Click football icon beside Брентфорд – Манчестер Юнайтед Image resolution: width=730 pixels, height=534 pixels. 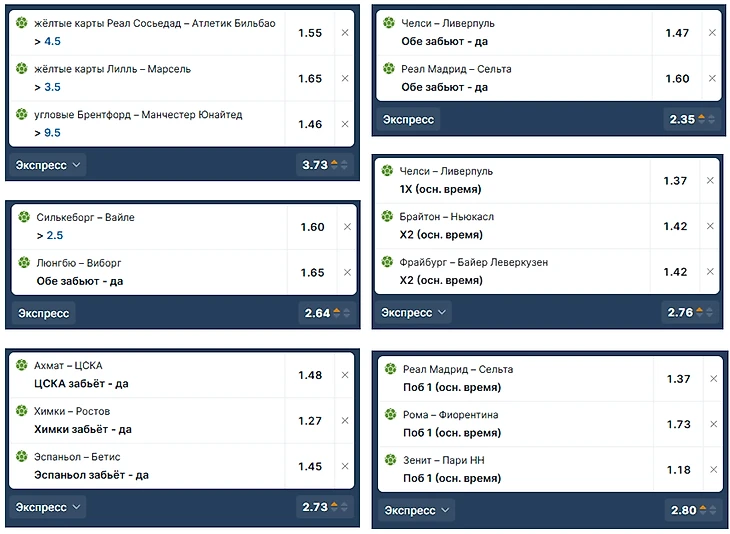[22, 114]
